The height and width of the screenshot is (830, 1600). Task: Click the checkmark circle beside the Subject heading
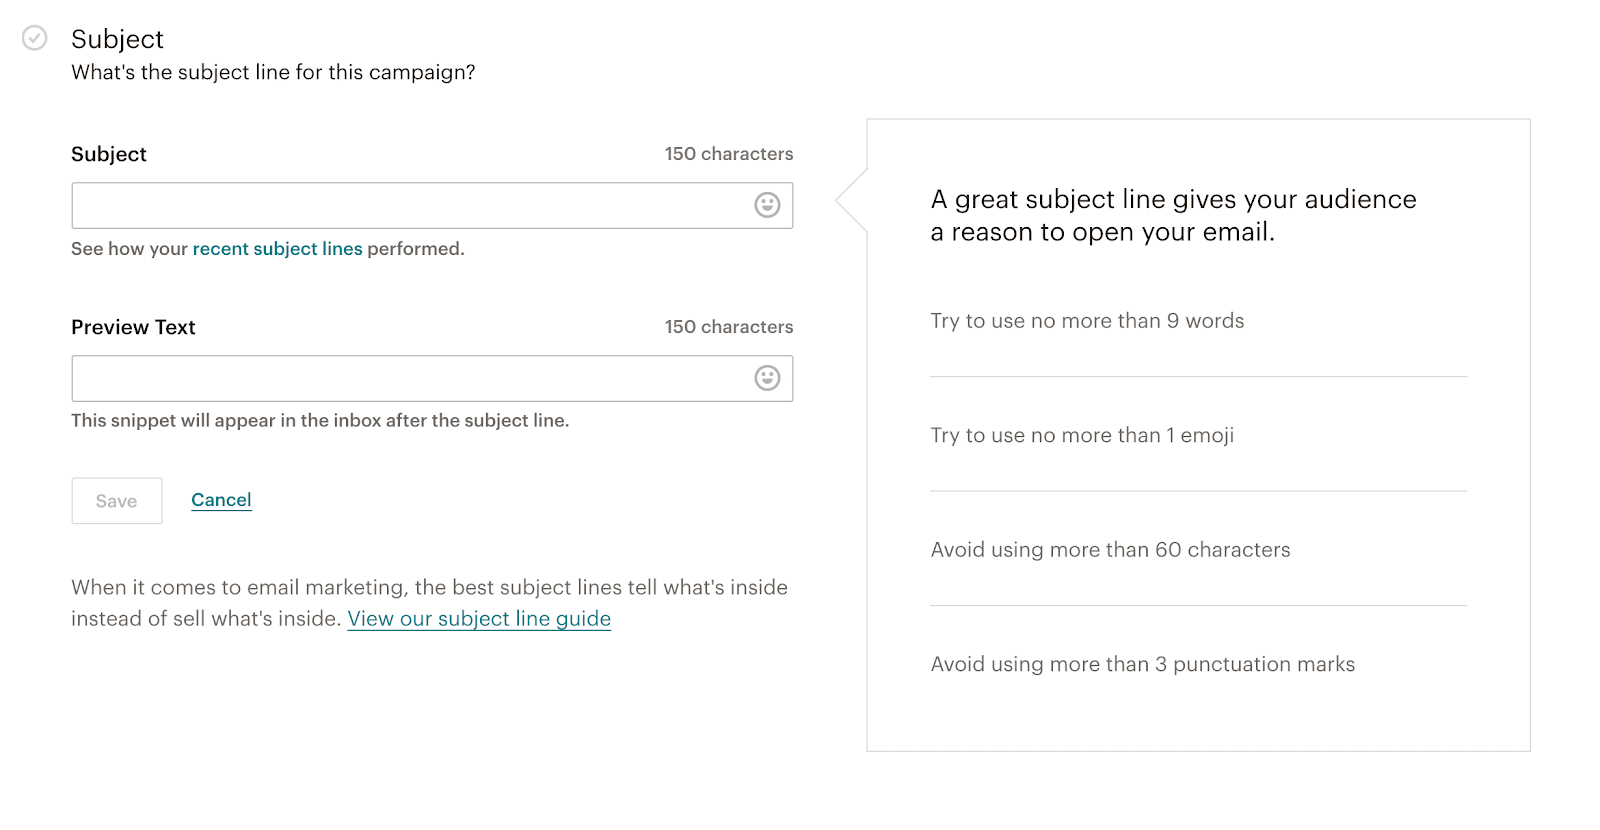(x=35, y=38)
